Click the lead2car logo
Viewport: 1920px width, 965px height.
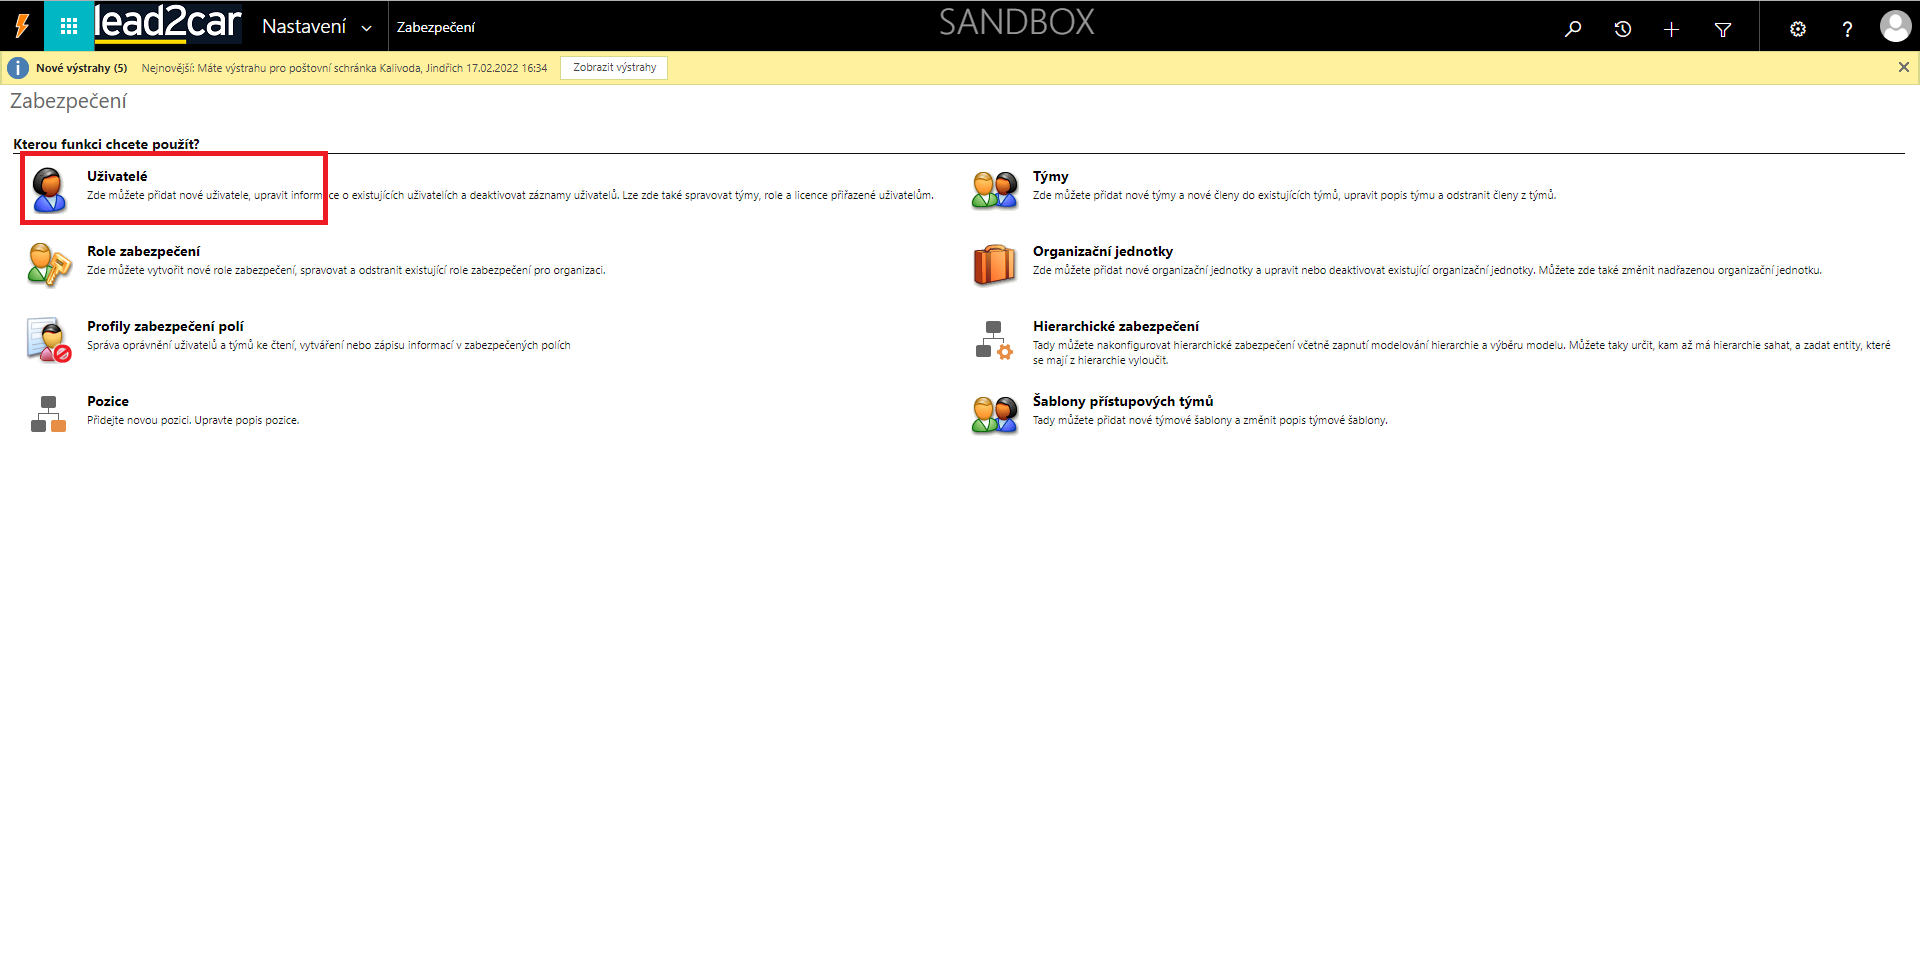pos(168,24)
